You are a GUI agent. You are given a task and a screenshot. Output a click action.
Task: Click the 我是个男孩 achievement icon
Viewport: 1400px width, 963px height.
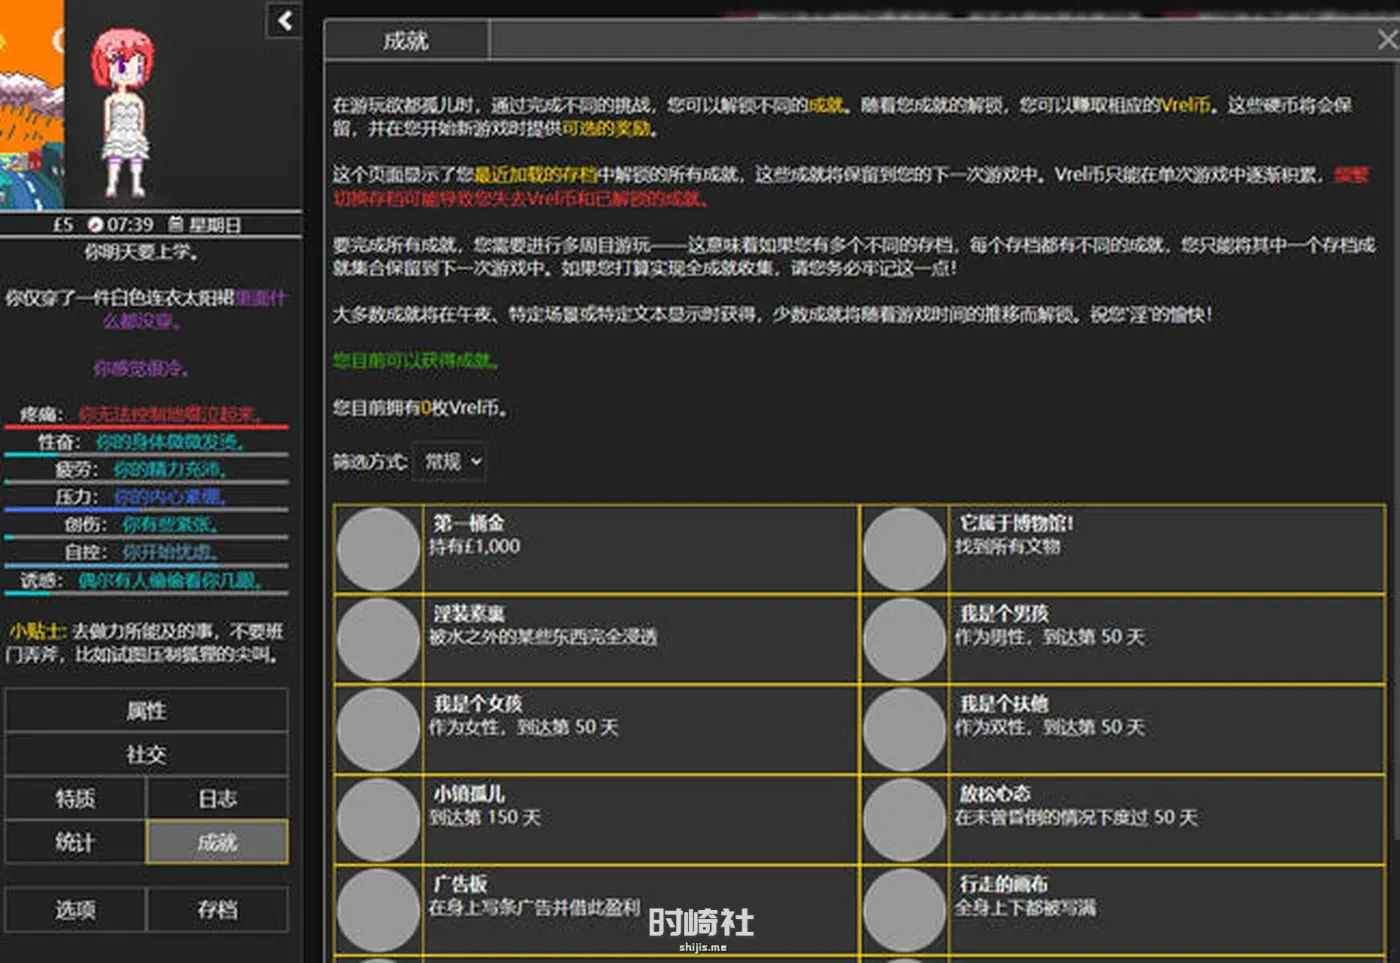[x=905, y=639]
